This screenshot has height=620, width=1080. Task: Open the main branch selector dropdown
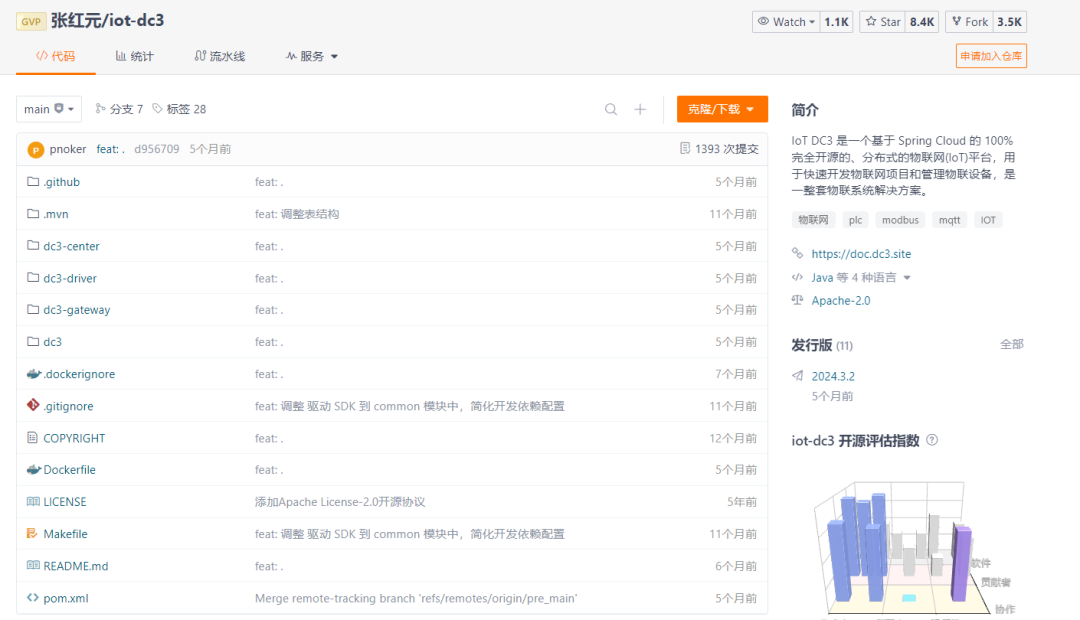pos(47,109)
